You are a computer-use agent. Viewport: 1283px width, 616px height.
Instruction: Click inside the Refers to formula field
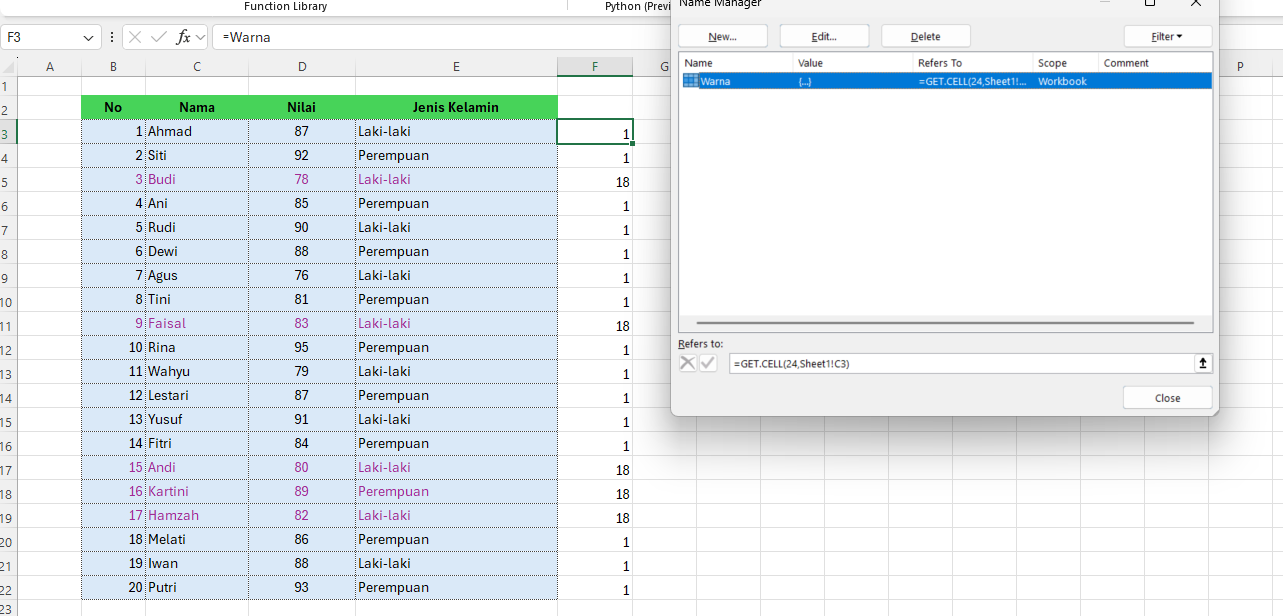point(900,362)
